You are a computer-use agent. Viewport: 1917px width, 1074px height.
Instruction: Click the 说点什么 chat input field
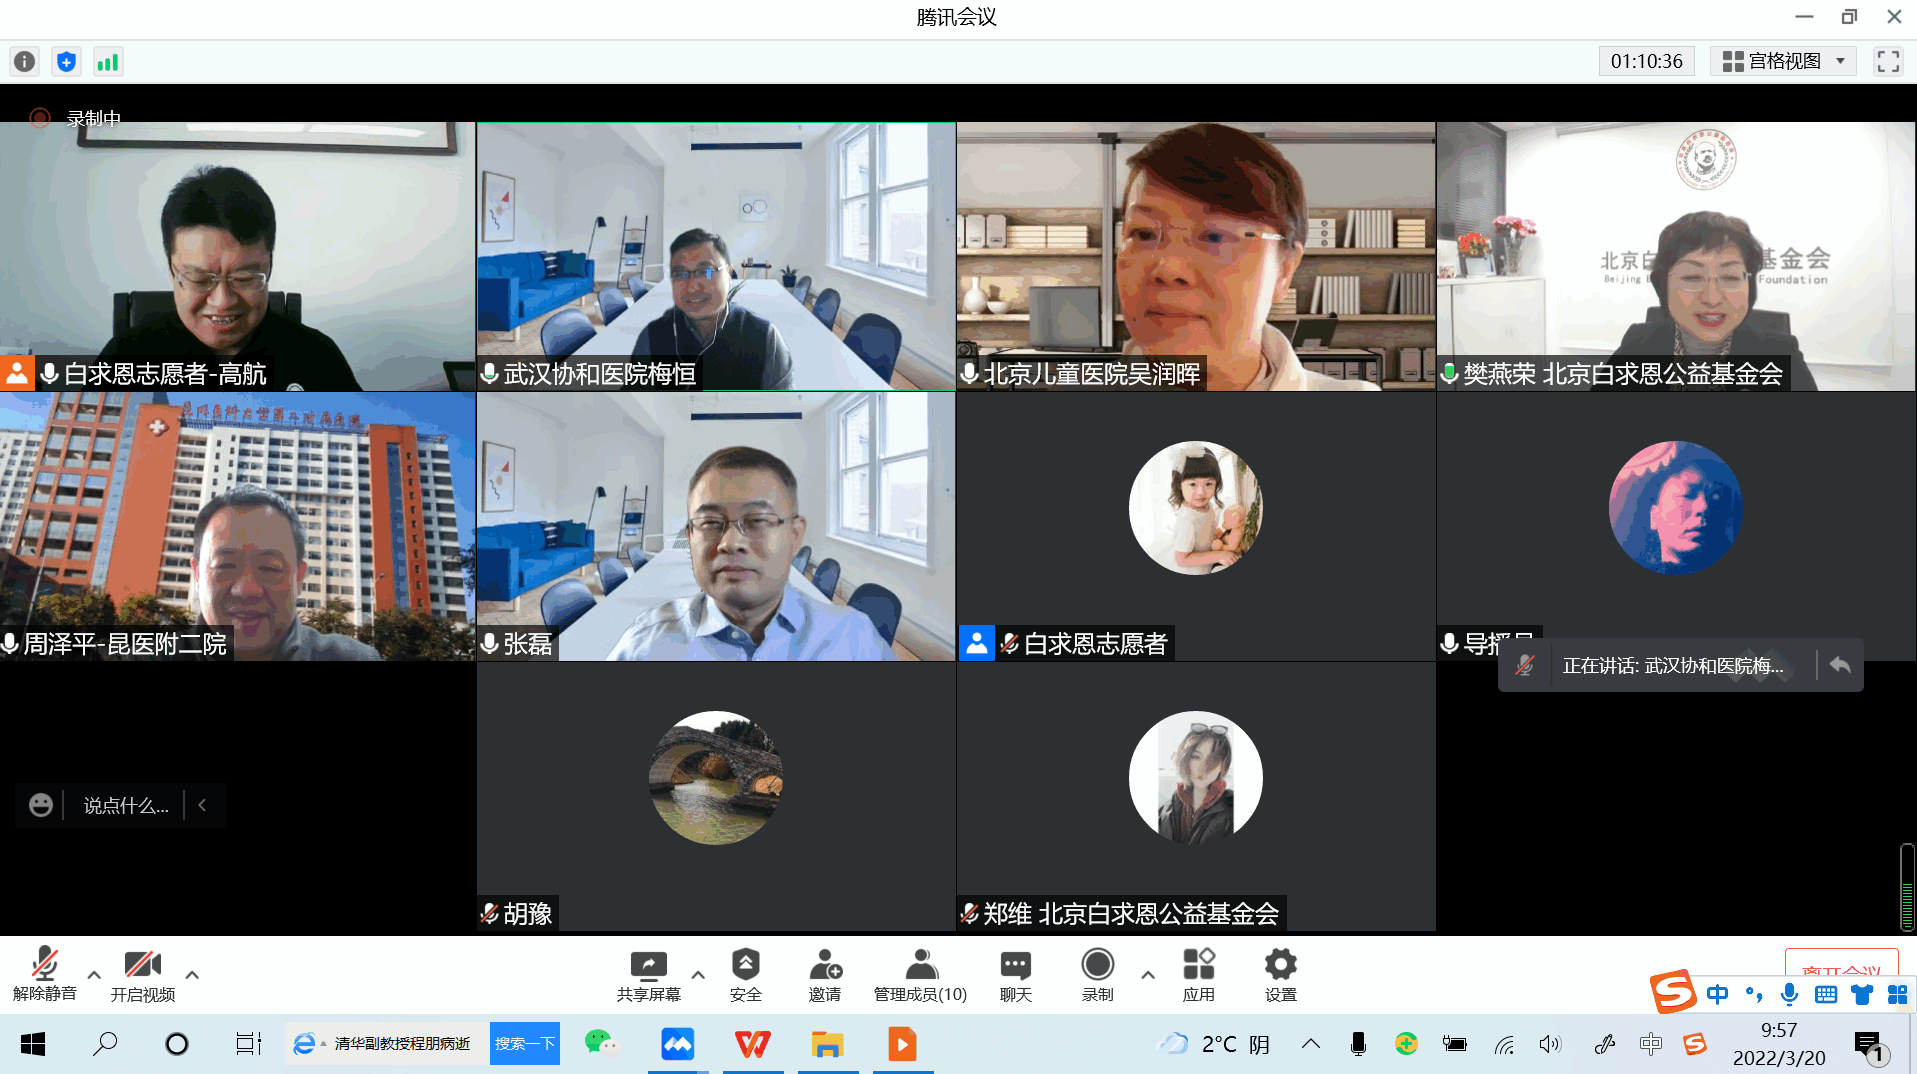point(125,805)
